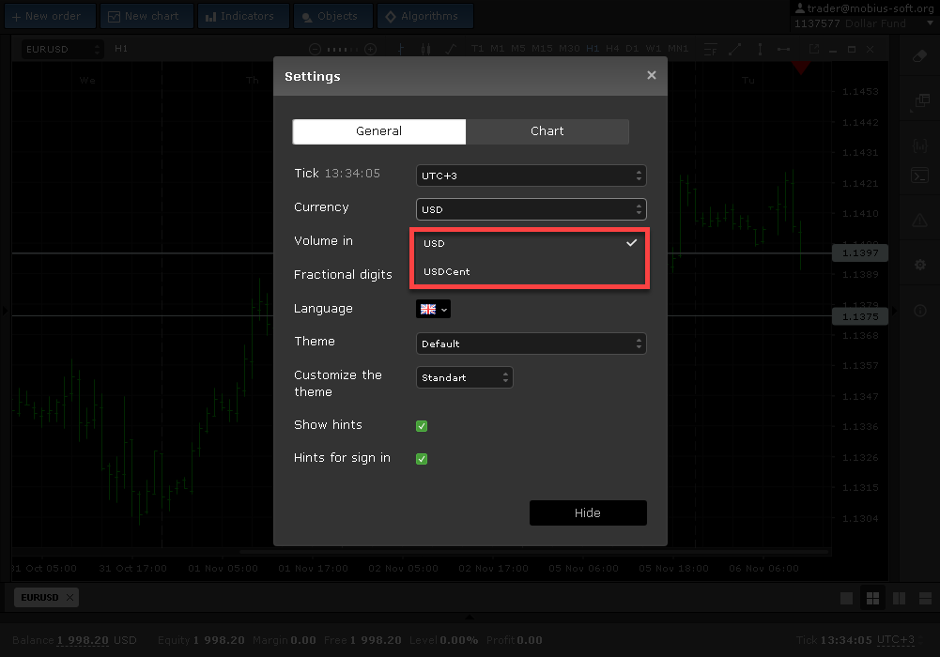The width and height of the screenshot is (940, 657).
Task: Switch to horizontal split layout icon
Action: (926, 598)
